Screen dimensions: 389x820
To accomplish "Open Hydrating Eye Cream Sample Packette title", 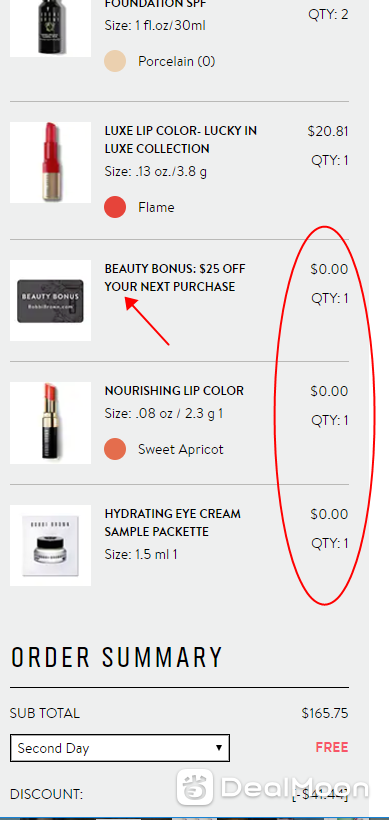I will (x=173, y=522).
